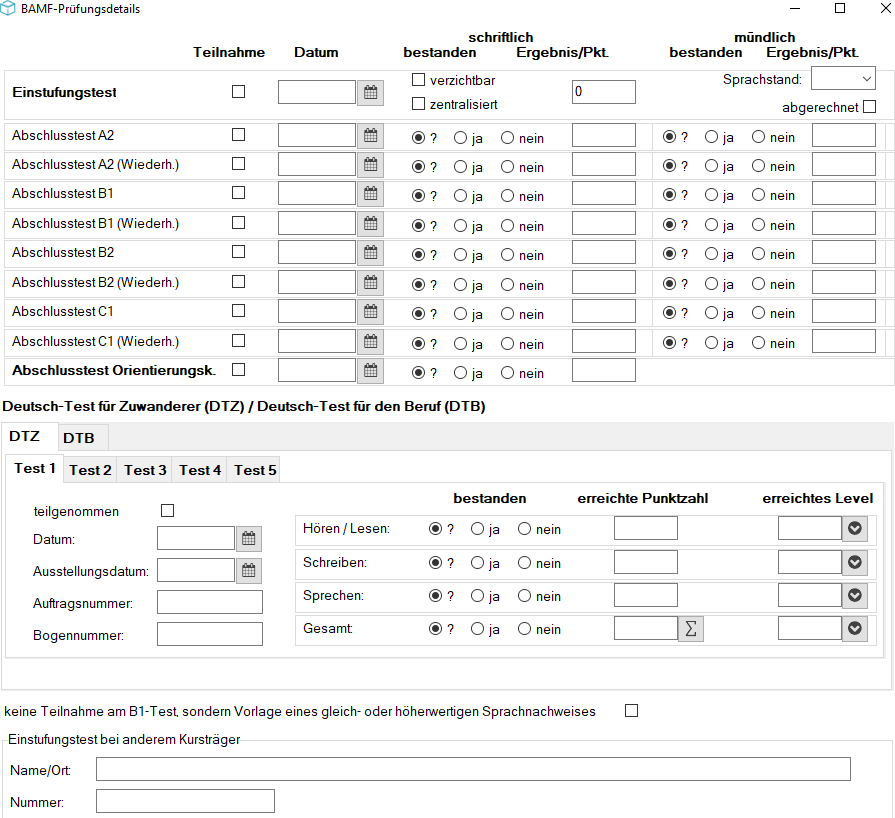
Task: Open calendar picker for Ausstellungsdatum field
Action: click(249, 571)
